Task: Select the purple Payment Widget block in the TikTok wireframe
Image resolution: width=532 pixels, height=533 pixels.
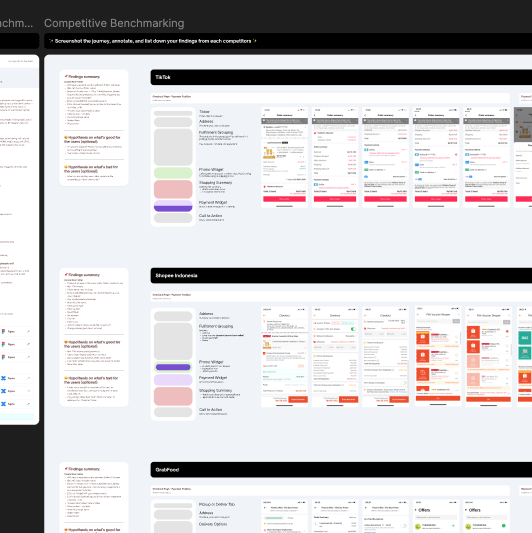Action: pyautogui.click(x=173, y=206)
